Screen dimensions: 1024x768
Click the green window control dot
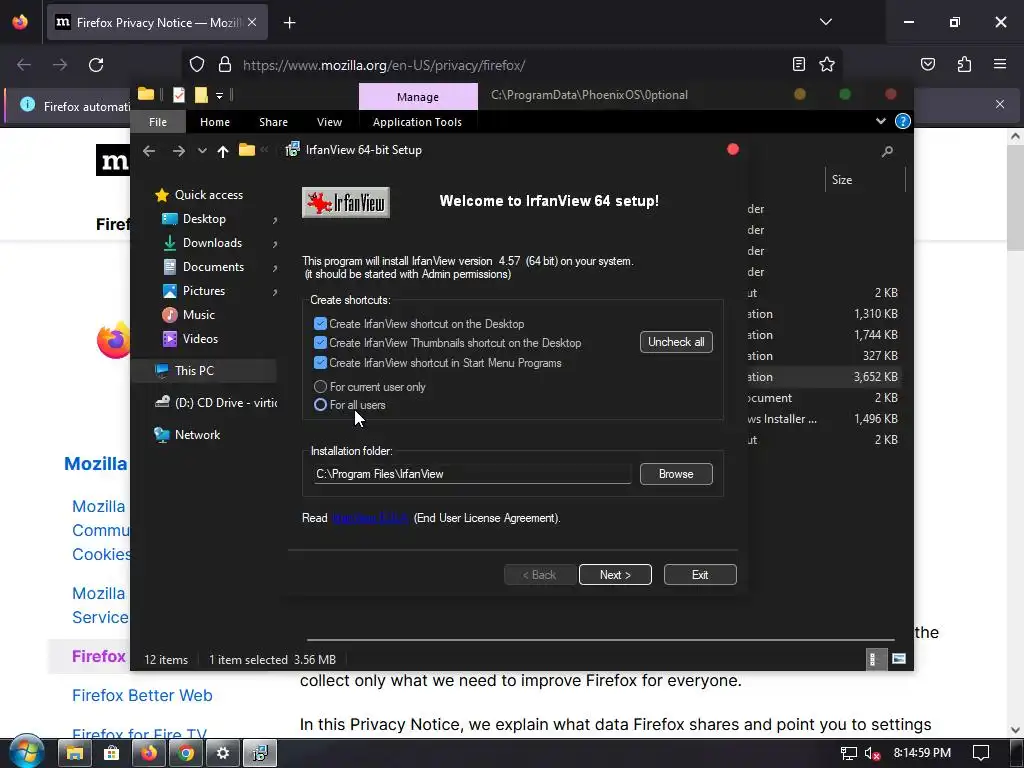pyautogui.click(x=844, y=94)
